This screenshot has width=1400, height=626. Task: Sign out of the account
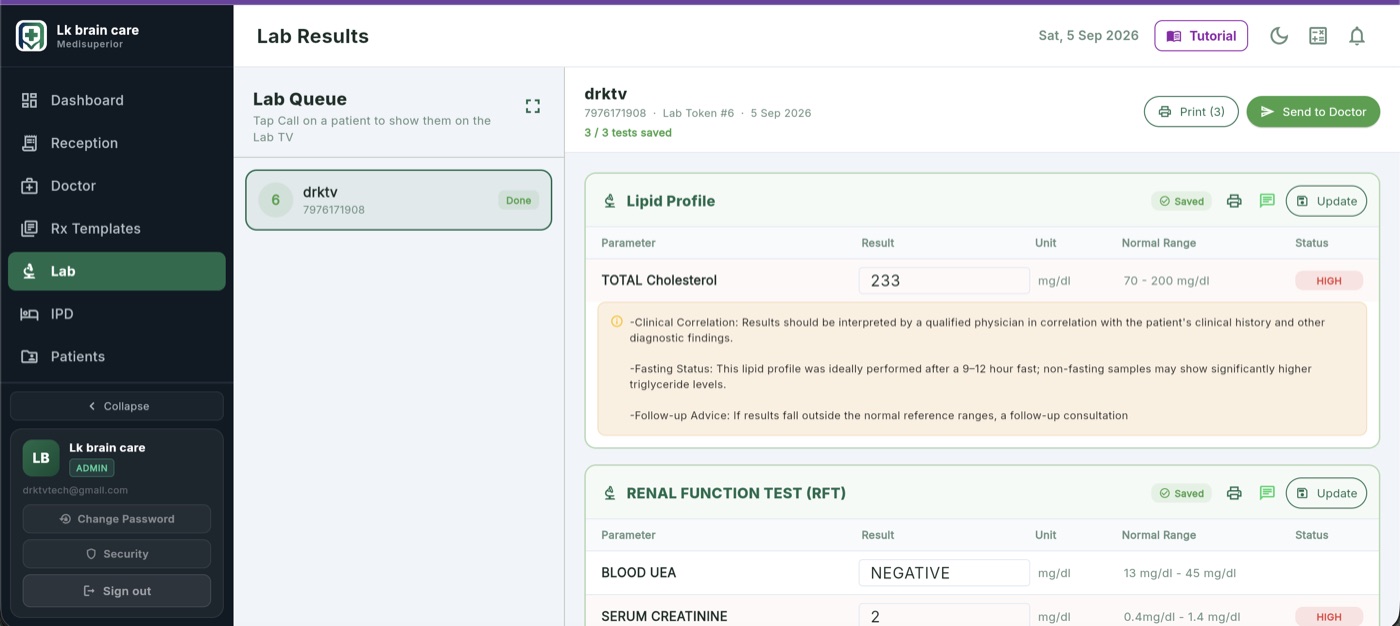click(117, 591)
